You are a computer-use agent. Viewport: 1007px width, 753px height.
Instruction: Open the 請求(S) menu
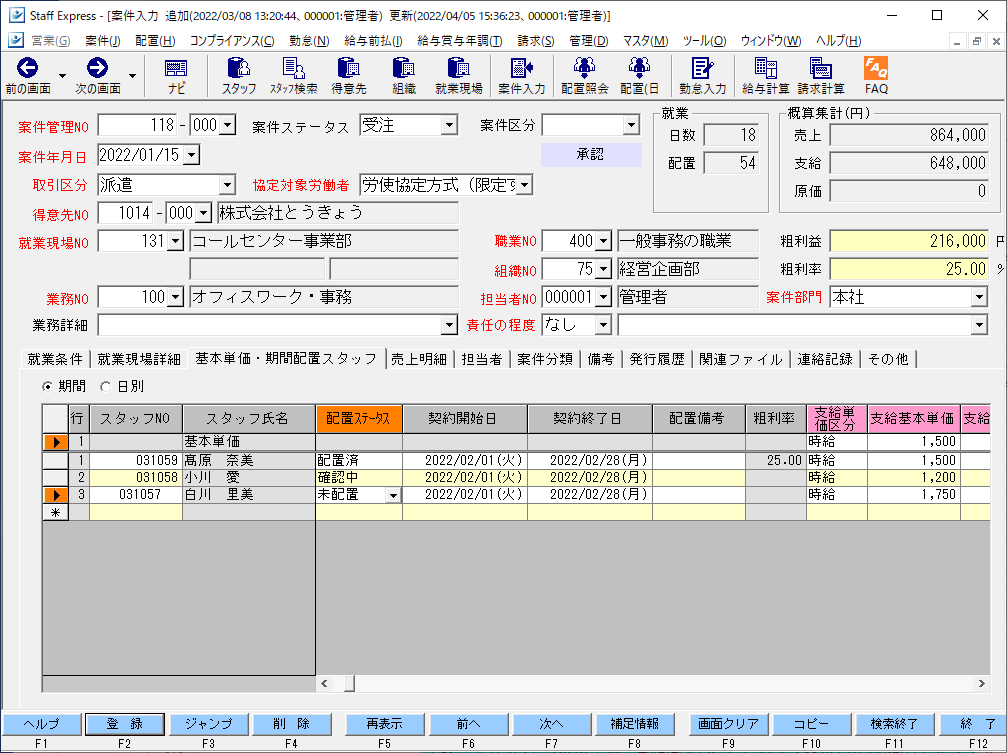[x=536, y=41]
